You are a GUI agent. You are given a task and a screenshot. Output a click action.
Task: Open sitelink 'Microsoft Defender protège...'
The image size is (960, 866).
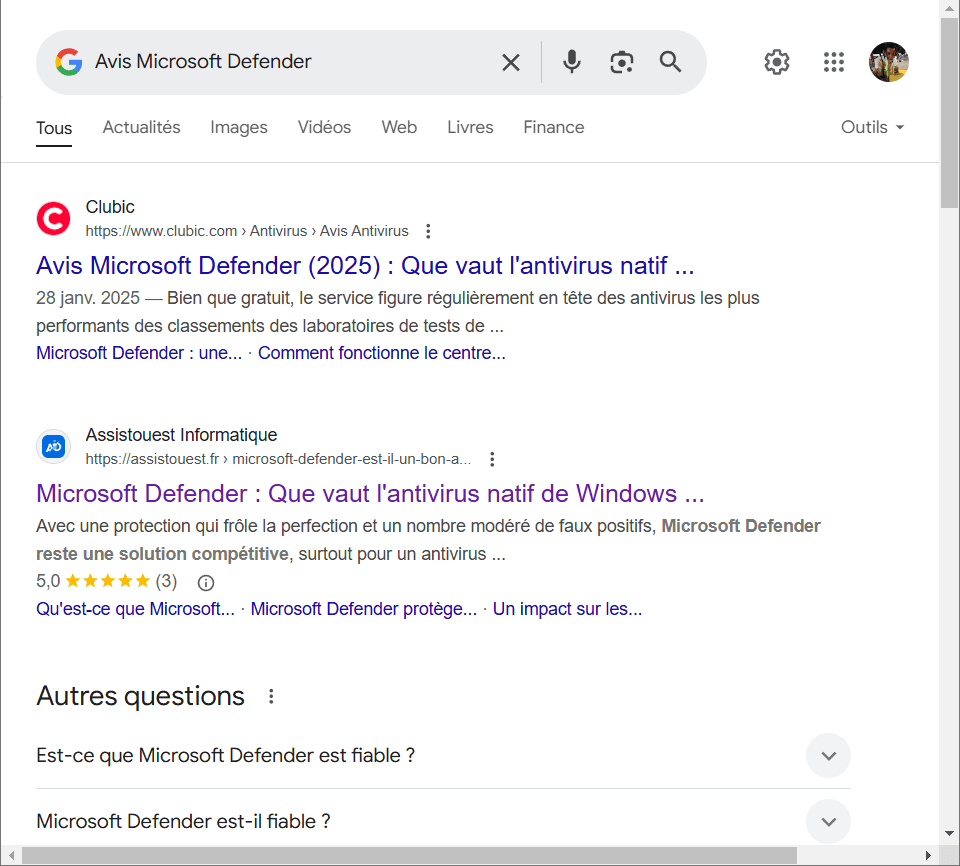click(x=364, y=609)
